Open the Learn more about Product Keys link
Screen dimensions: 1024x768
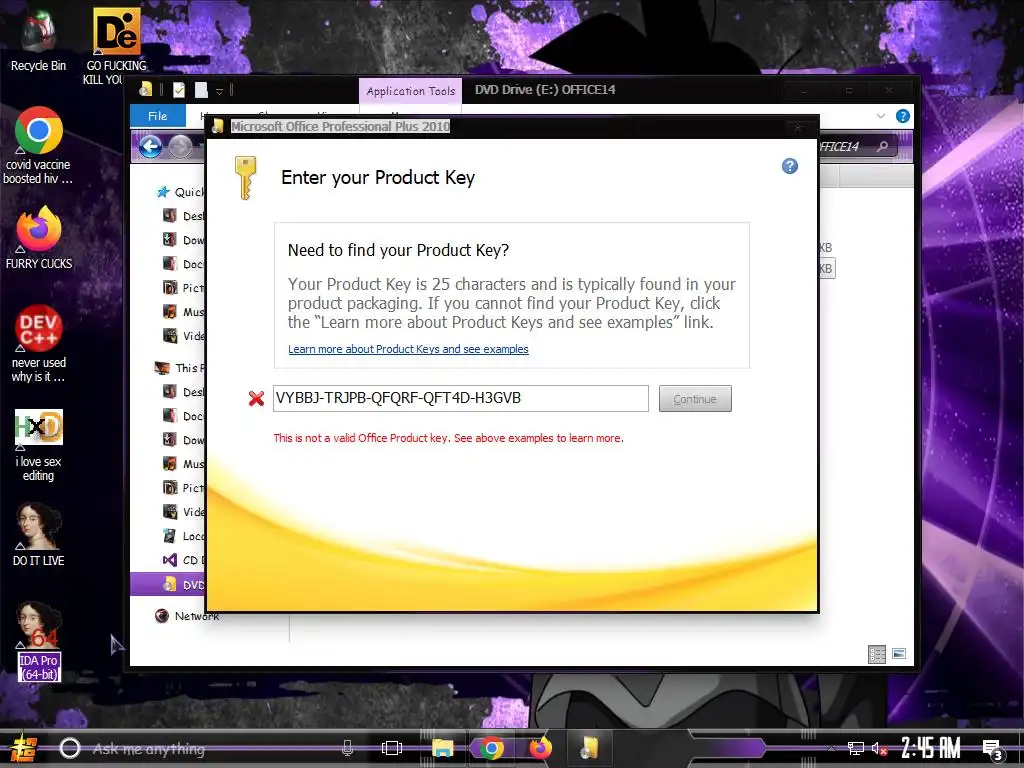point(408,349)
